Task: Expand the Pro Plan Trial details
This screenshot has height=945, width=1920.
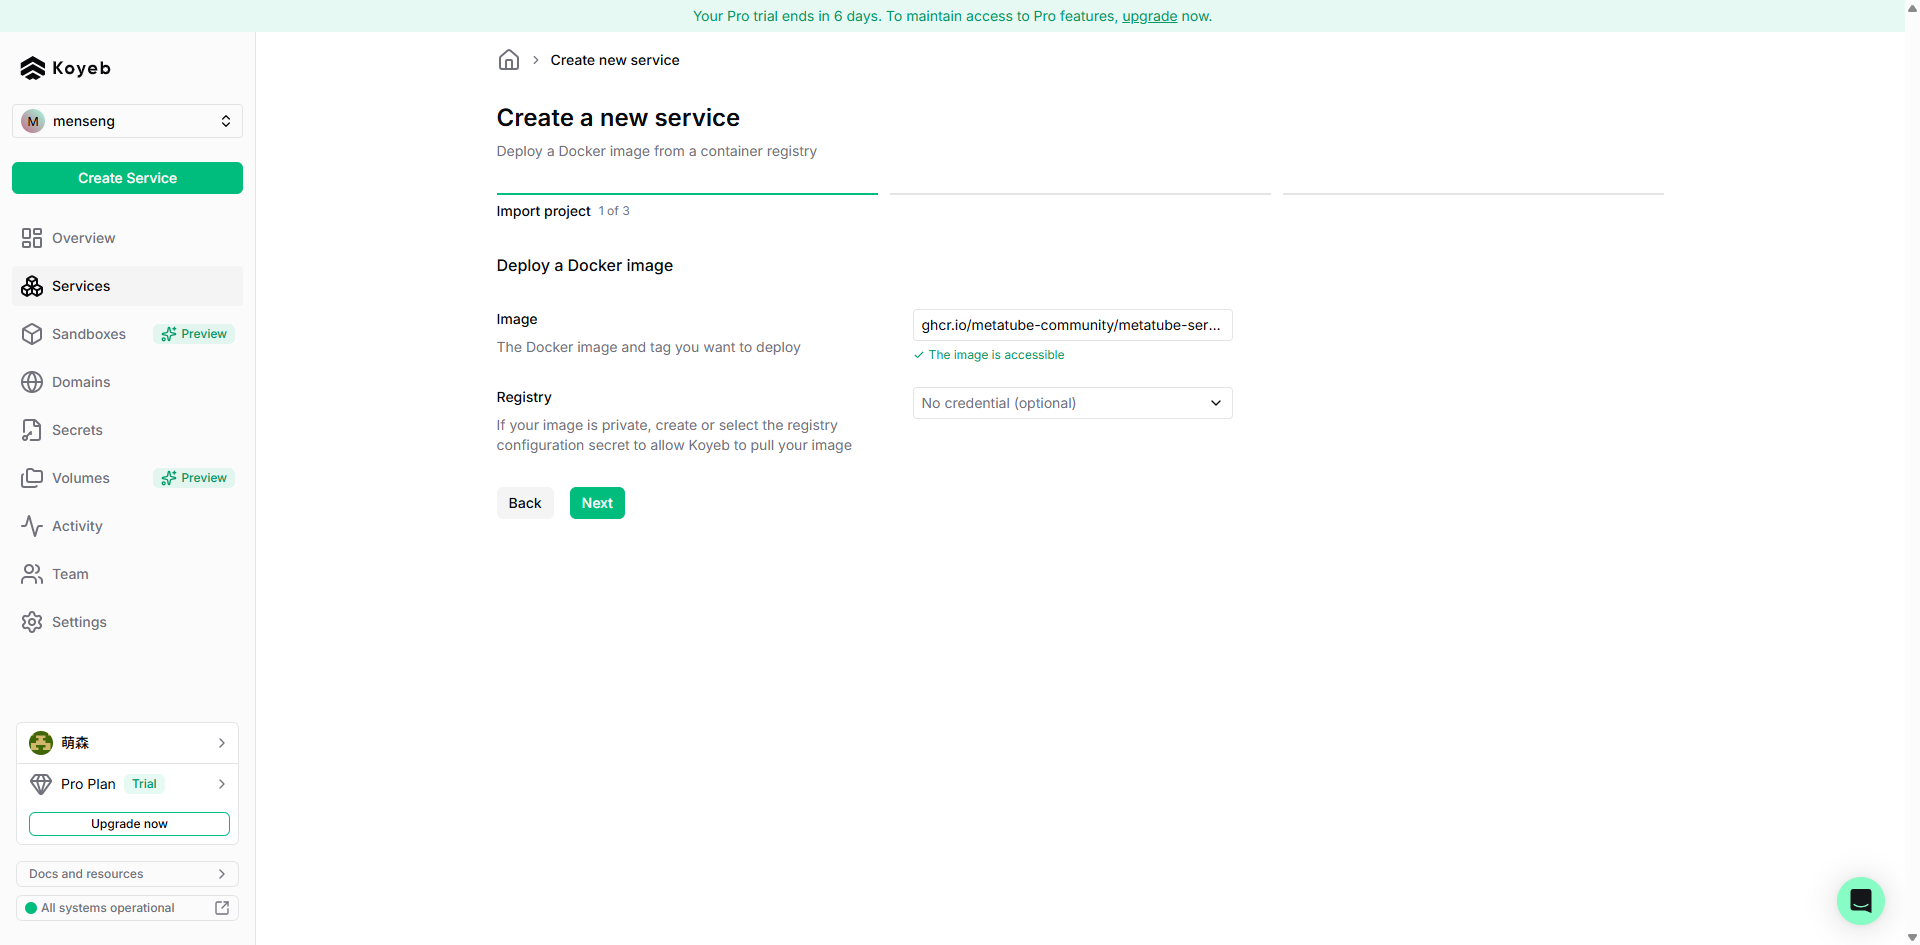Action: (127, 784)
